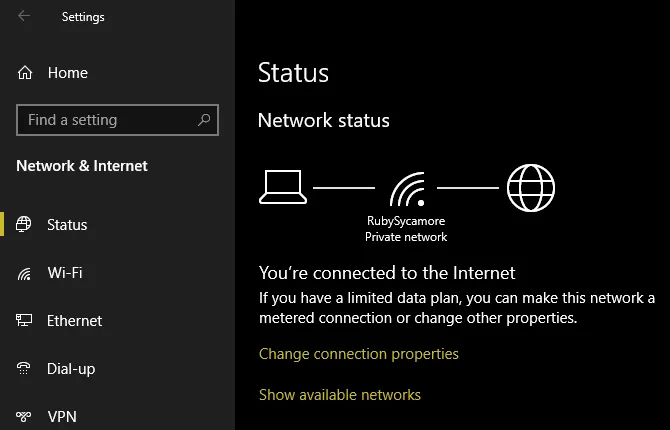Select Dial-up in the sidebar
This screenshot has height=430, width=670.
(71, 369)
